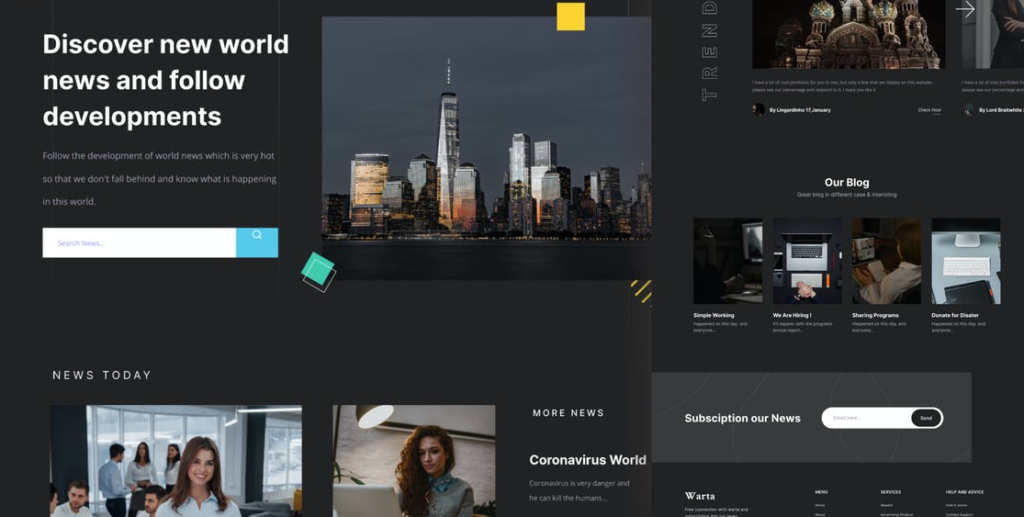Screen dimensions: 1024x517
Task: Open the Home link in footer menu
Action: (x=820, y=505)
